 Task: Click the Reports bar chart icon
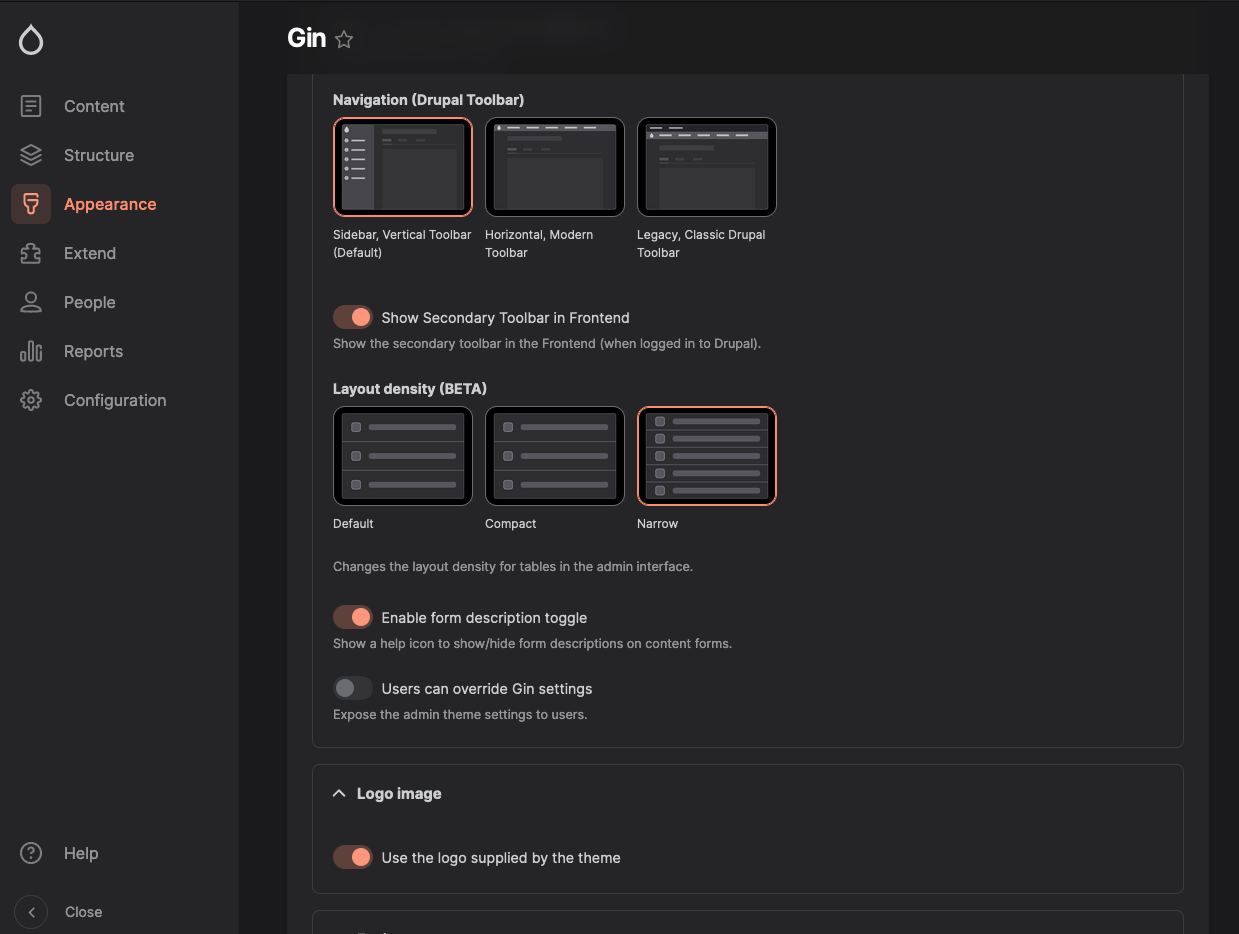(31, 351)
